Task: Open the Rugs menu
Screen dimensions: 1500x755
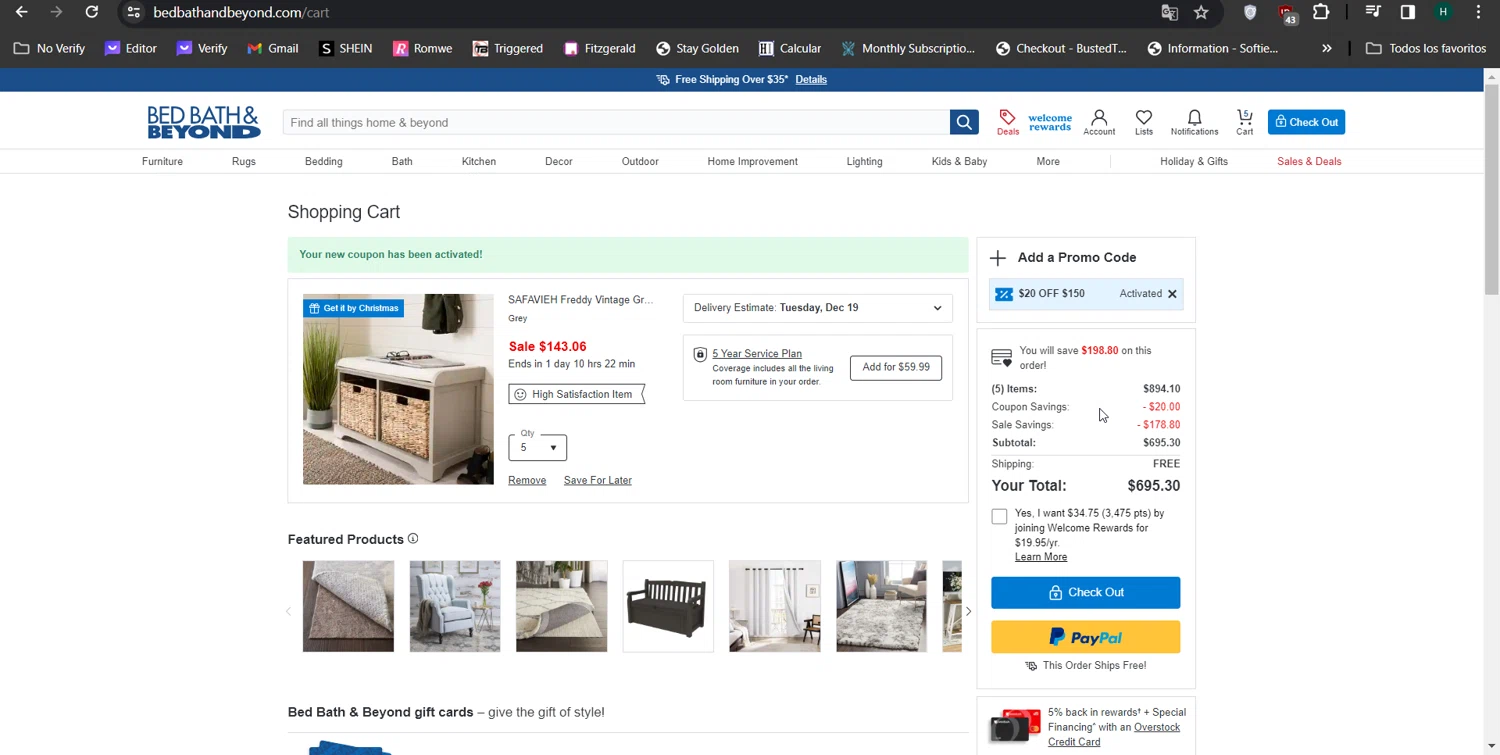Action: point(244,161)
